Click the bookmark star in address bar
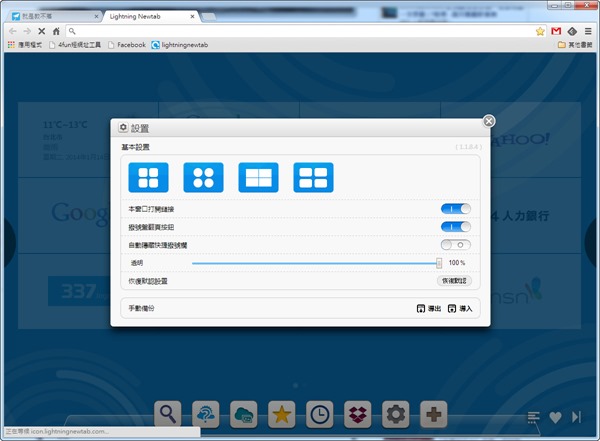This screenshot has height=441, width=600. 540,31
